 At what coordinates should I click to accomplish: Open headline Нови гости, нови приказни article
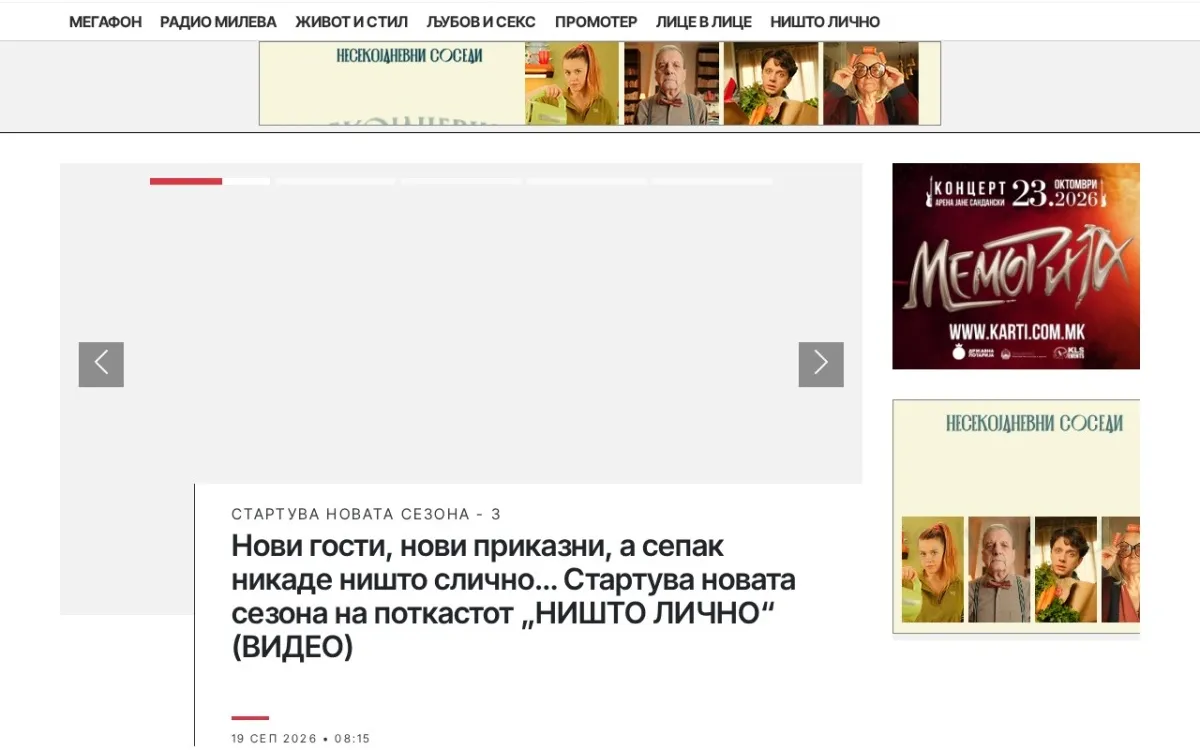[x=514, y=597]
